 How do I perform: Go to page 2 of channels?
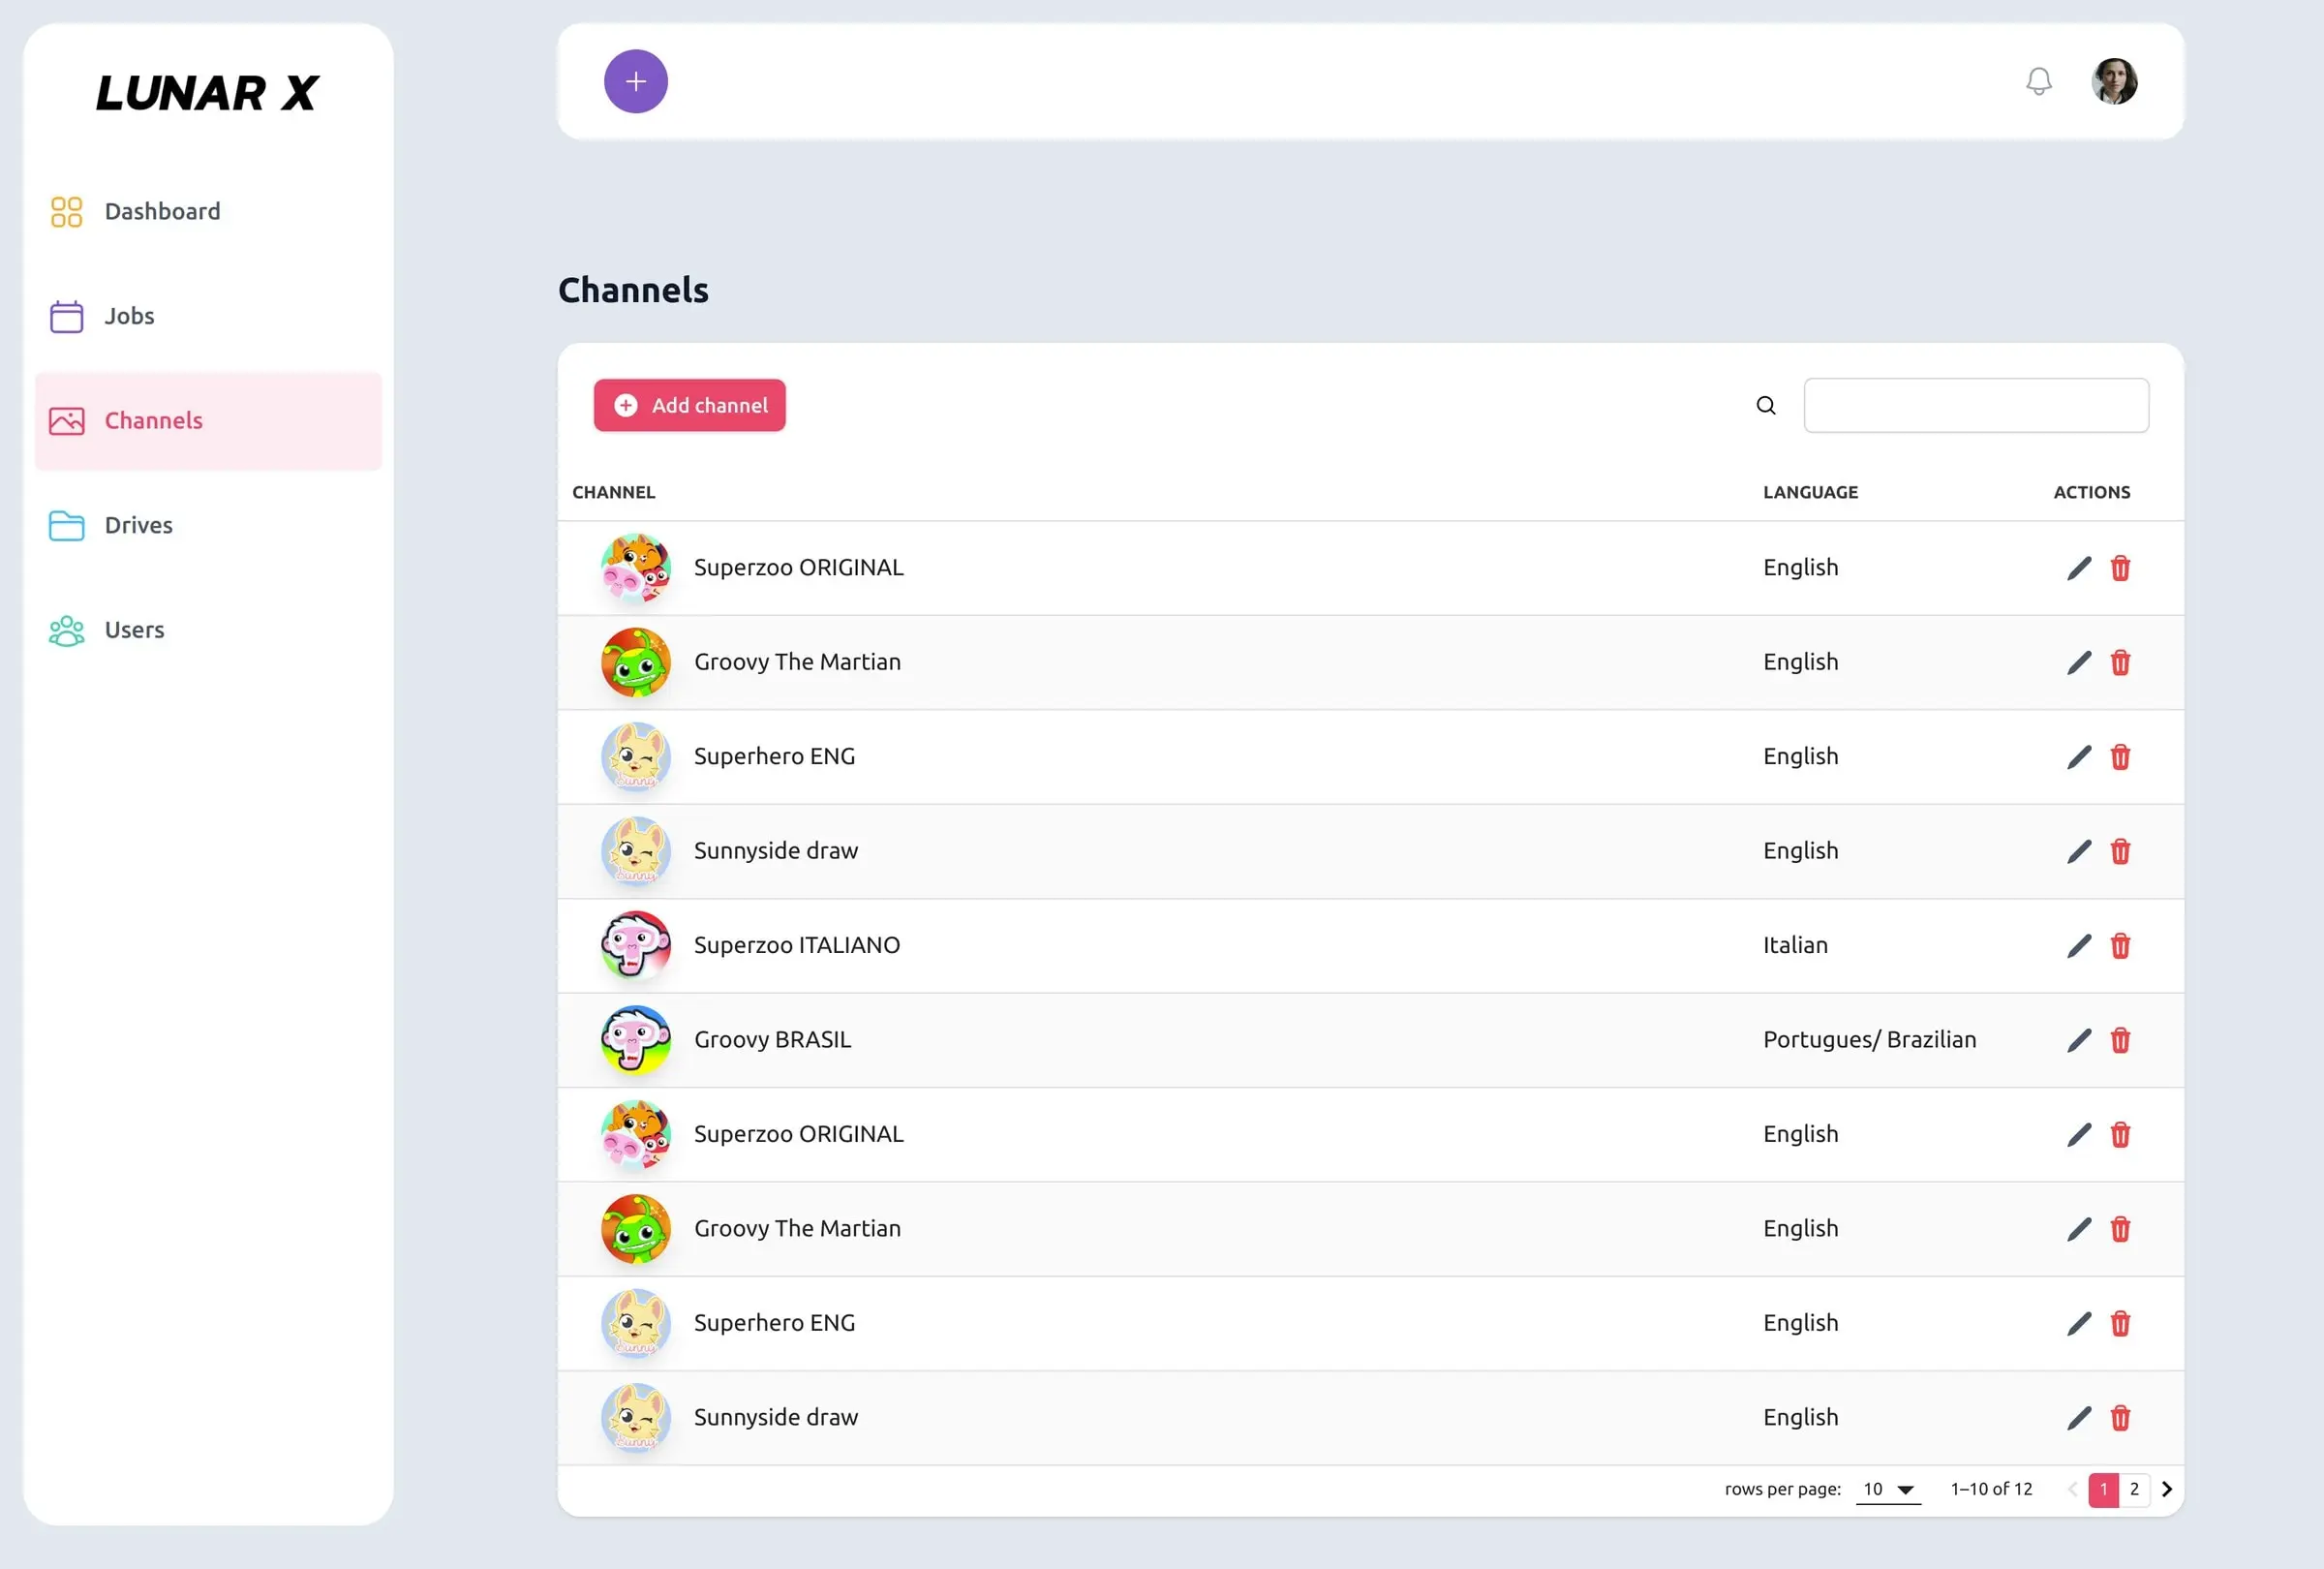pyautogui.click(x=2133, y=1489)
